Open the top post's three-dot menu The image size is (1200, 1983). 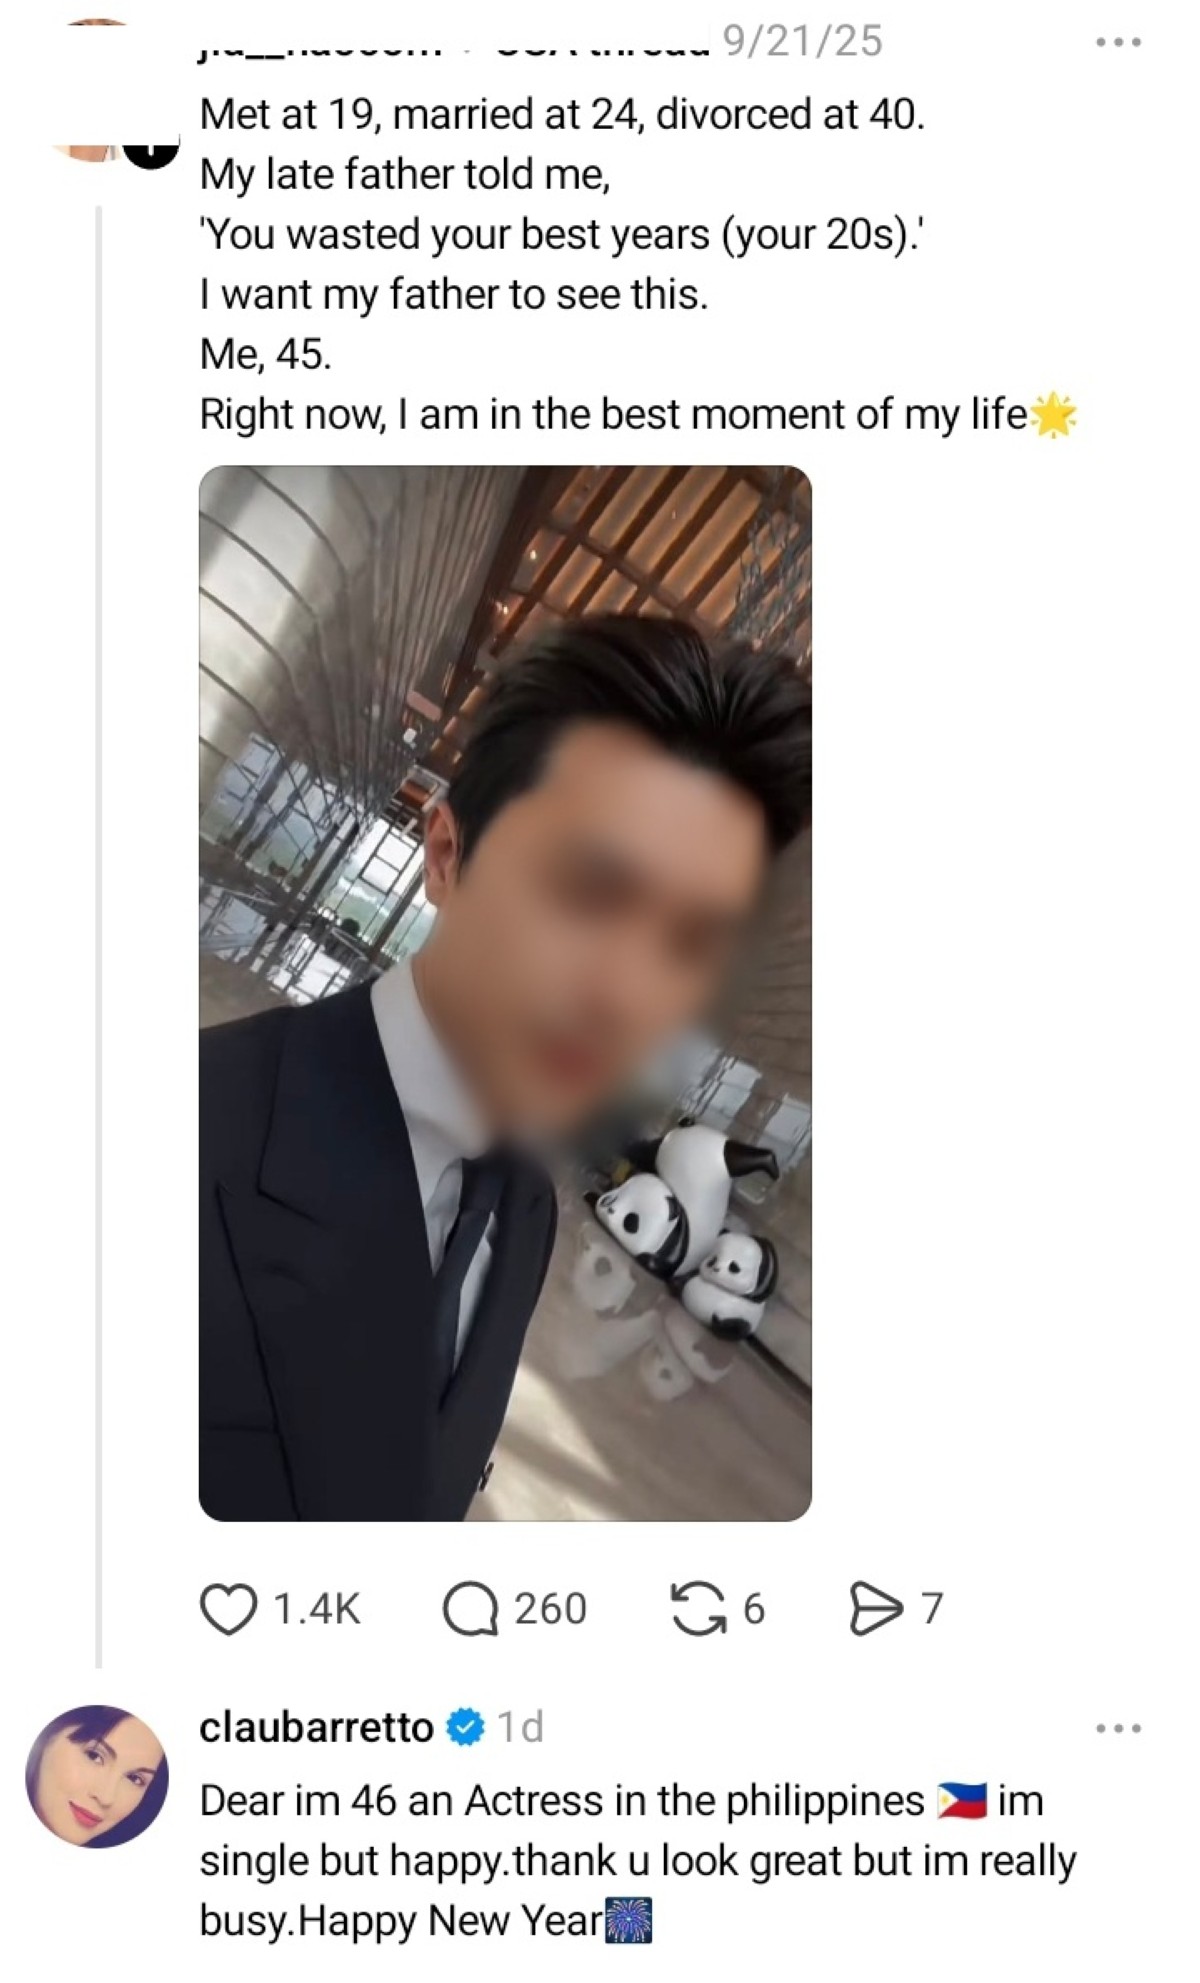(1118, 43)
